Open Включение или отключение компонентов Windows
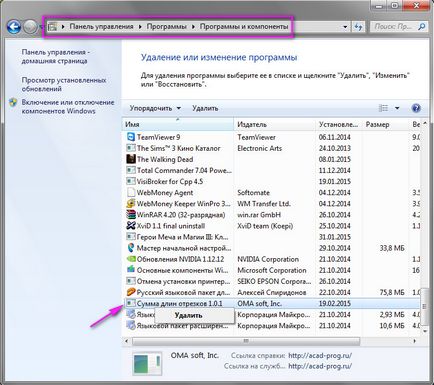 tap(68, 107)
